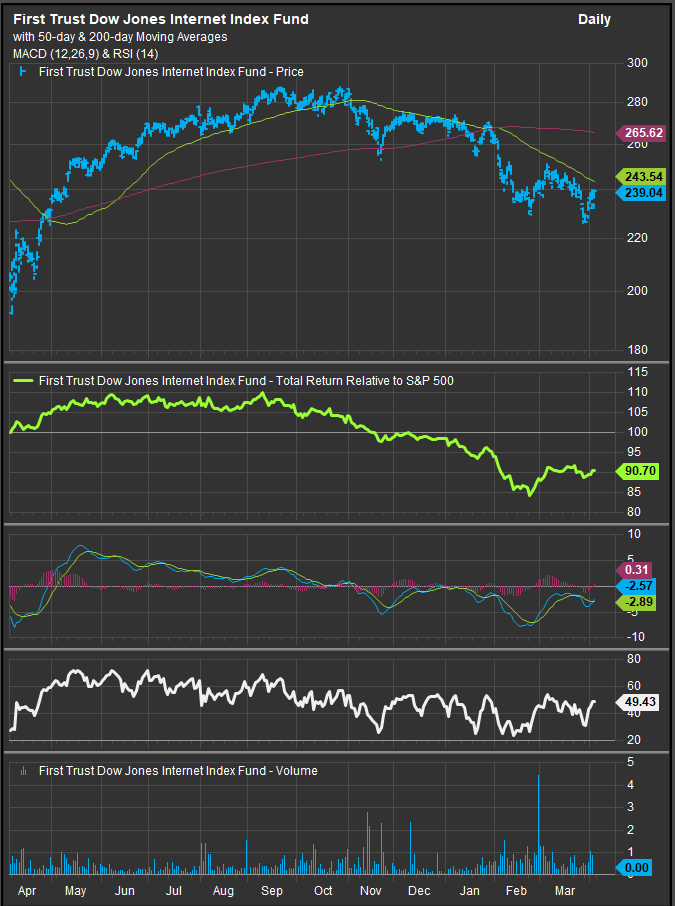Image resolution: width=675 pixels, height=906 pixels.
Task: Click the volume legend bar icon
Action: pos(23,771)
